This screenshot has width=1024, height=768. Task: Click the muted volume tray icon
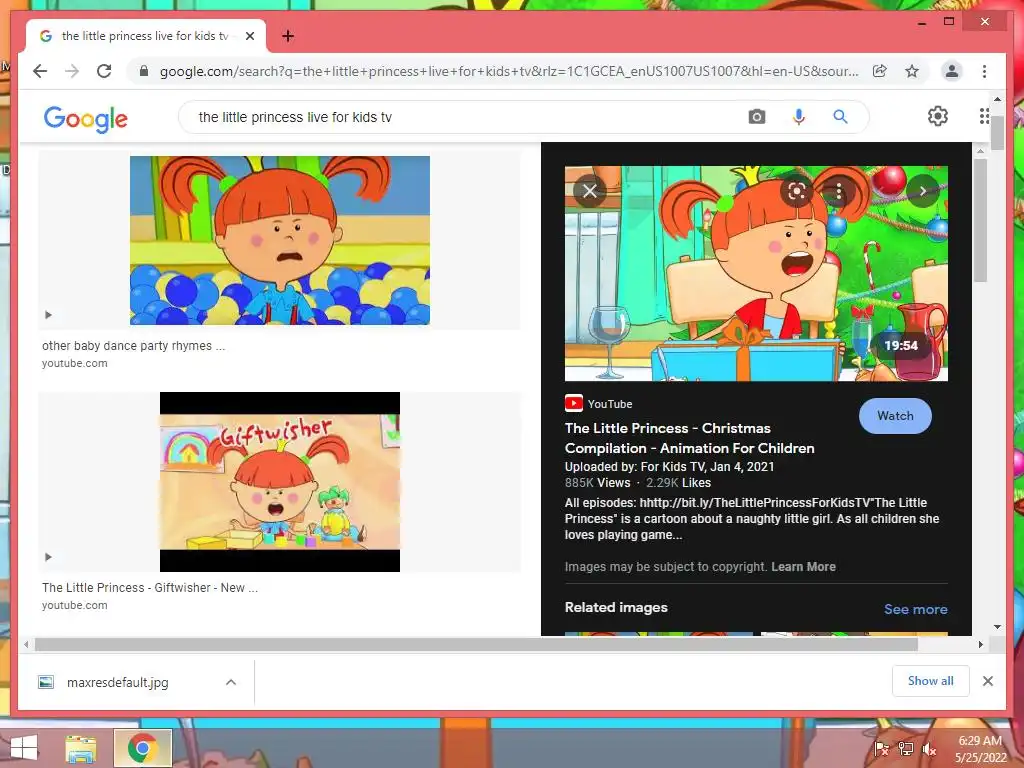[929, 749]
